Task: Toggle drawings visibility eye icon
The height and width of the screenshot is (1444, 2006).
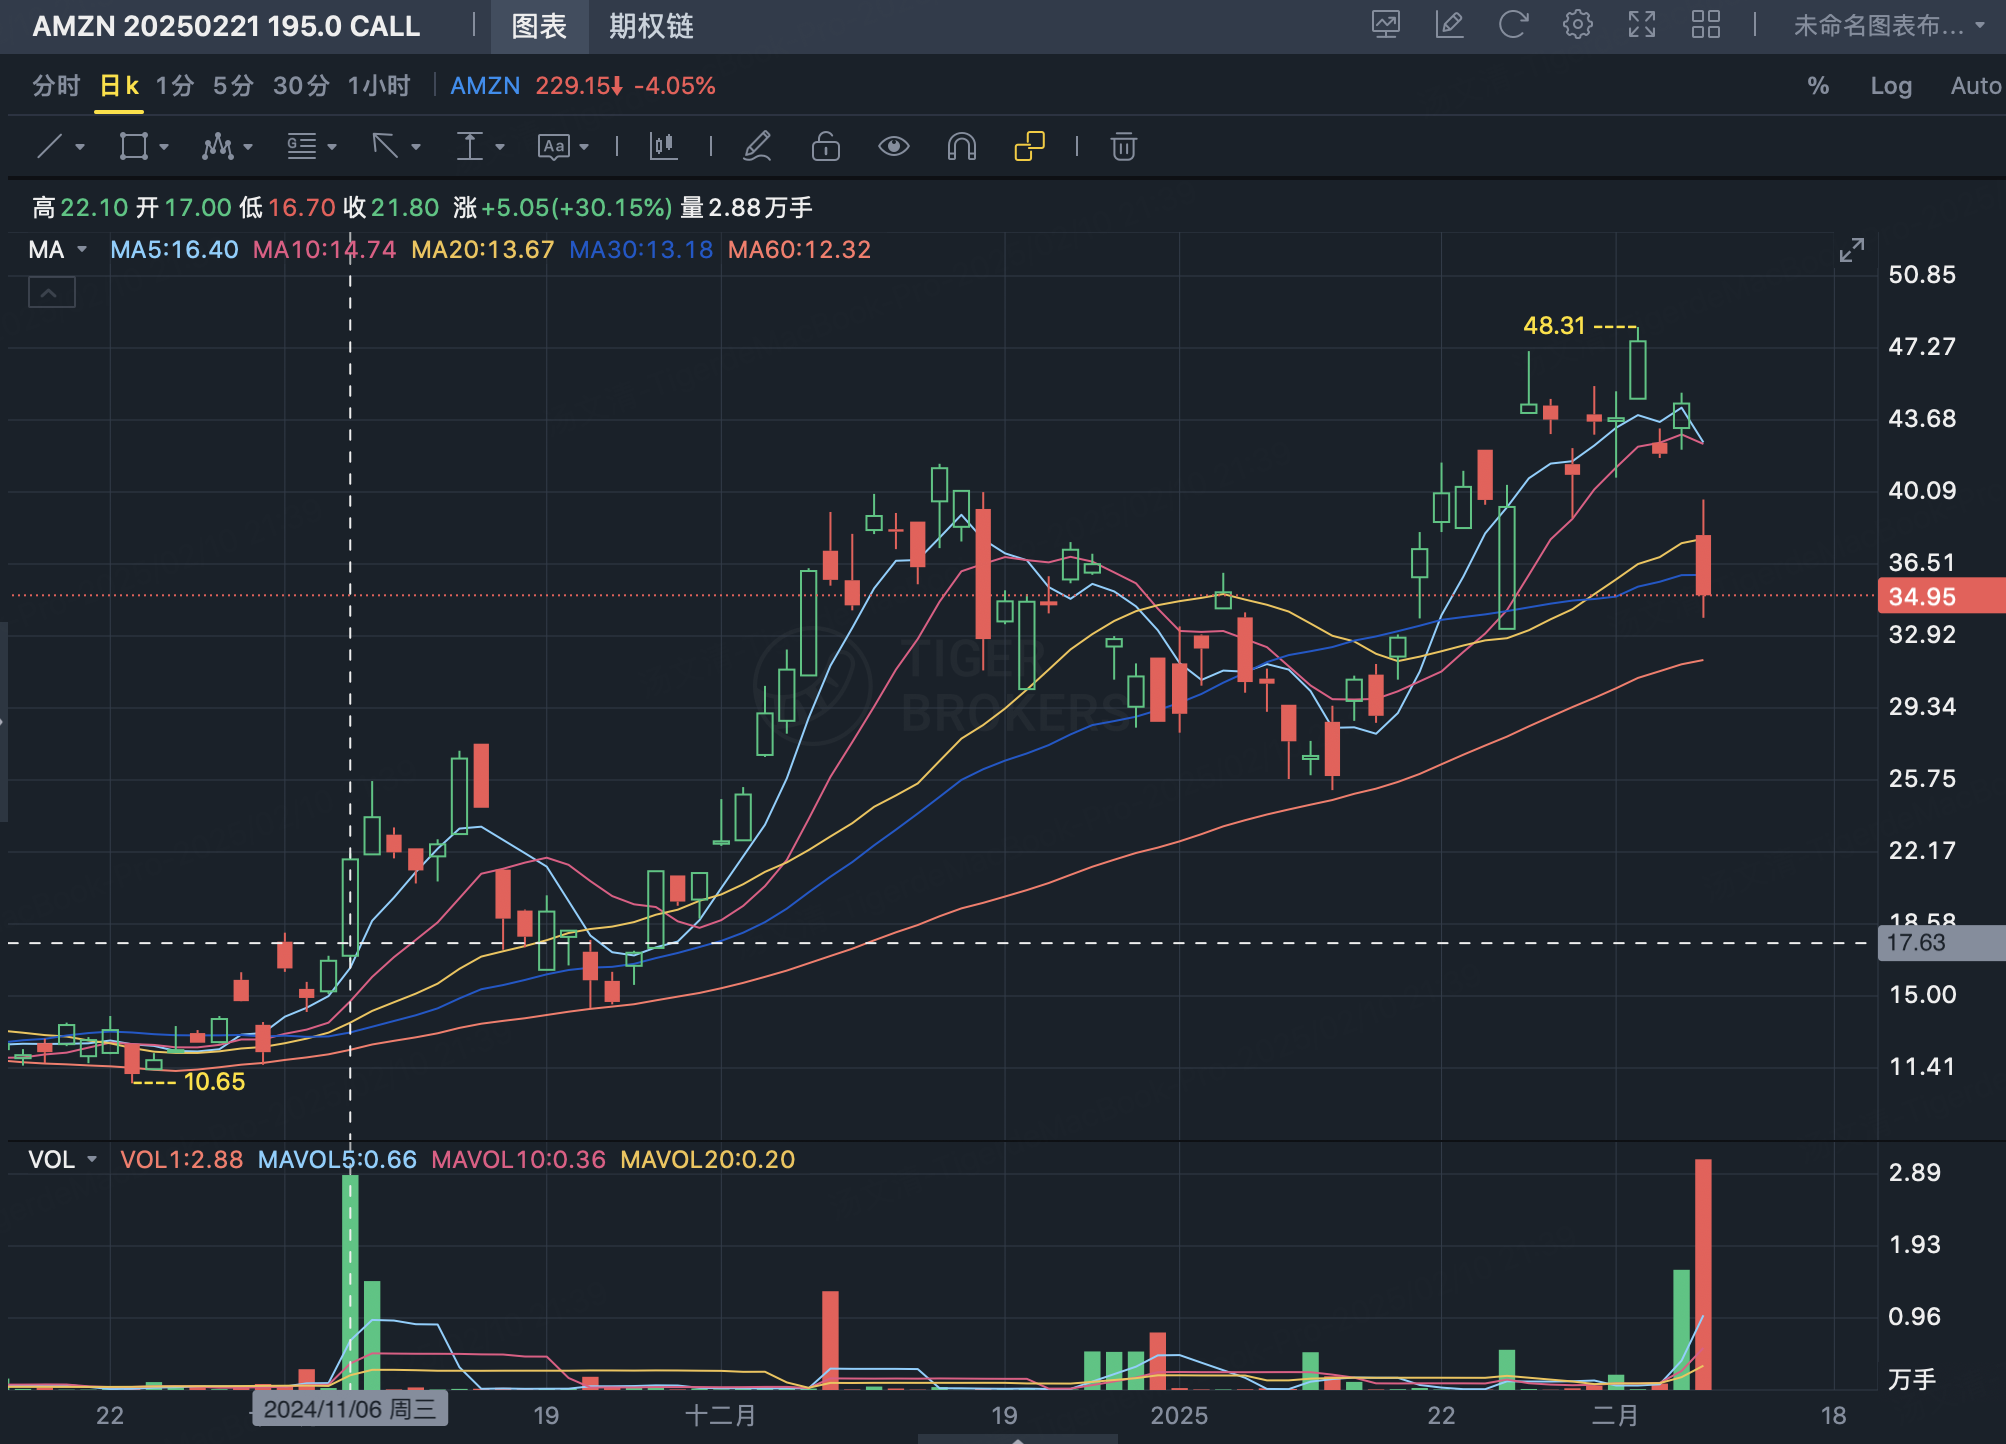Action: [893, 147]
